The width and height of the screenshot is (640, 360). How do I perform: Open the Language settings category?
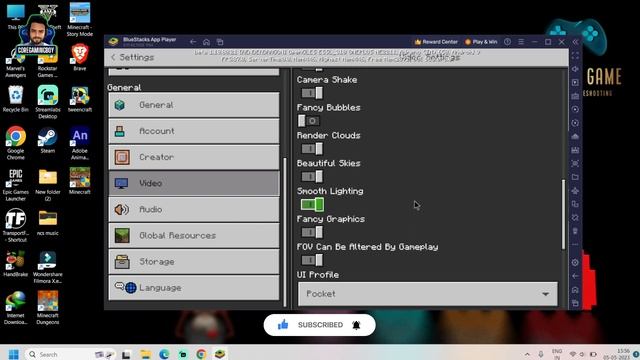[194, 288]
